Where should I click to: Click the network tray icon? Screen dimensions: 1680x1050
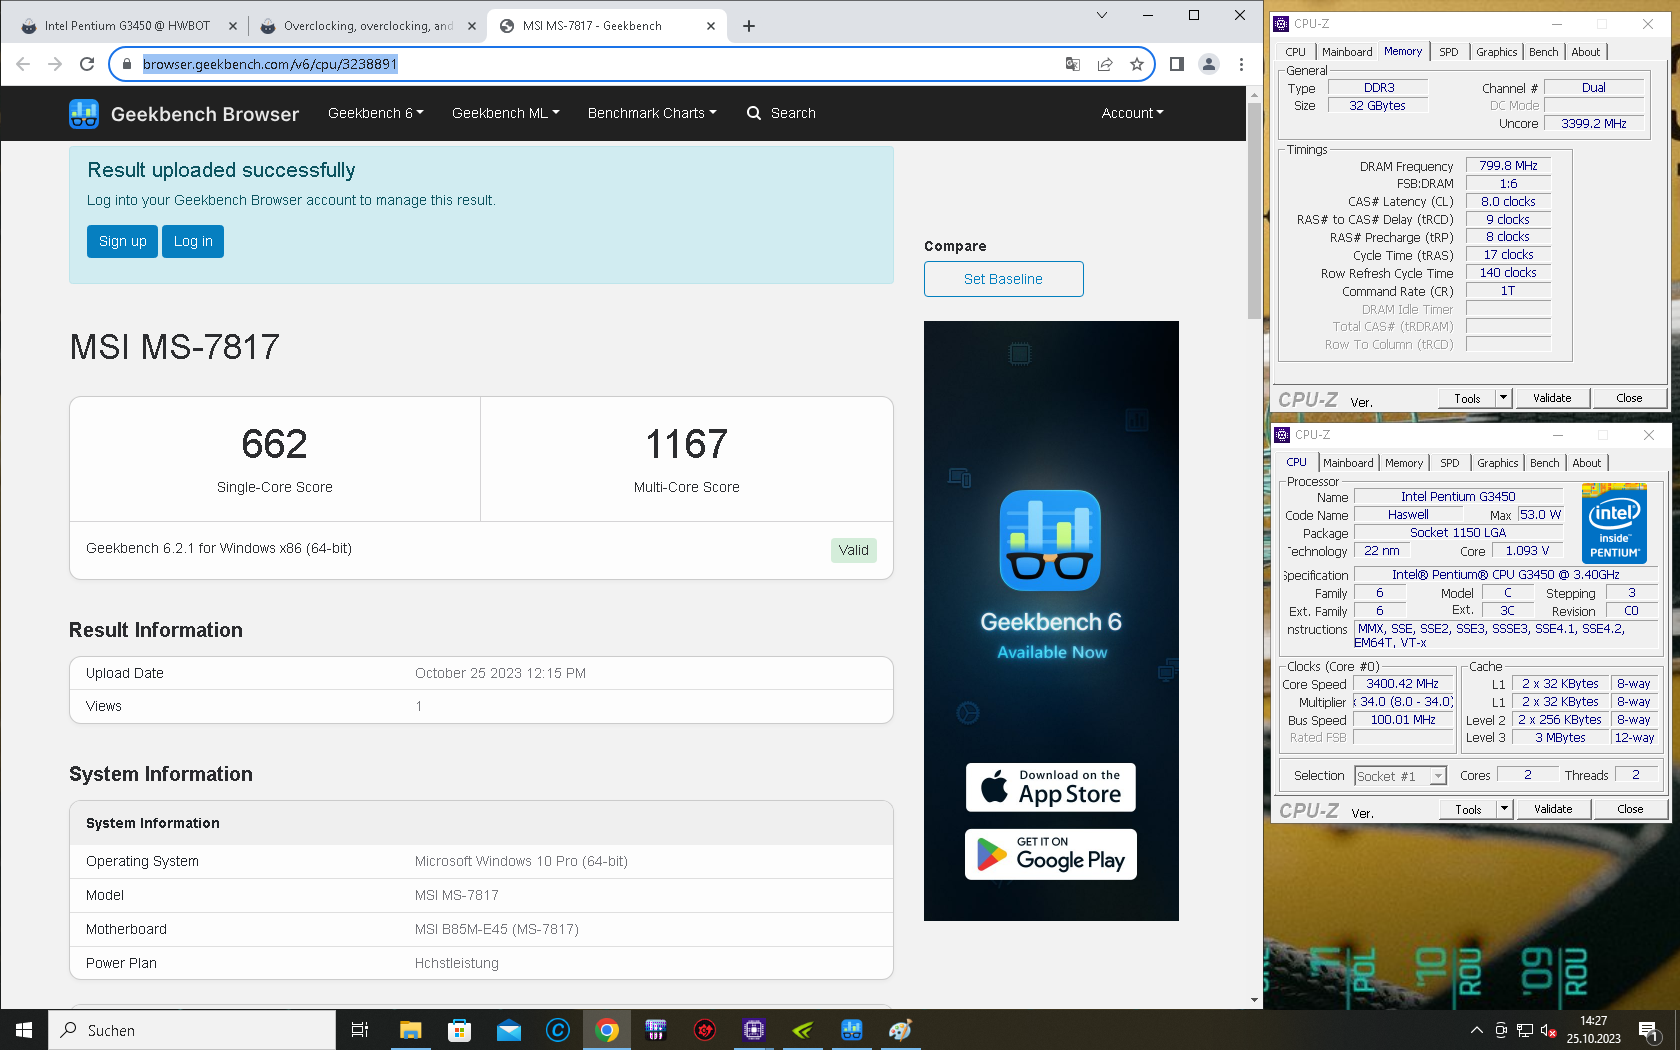(x=1525, y=1030)
